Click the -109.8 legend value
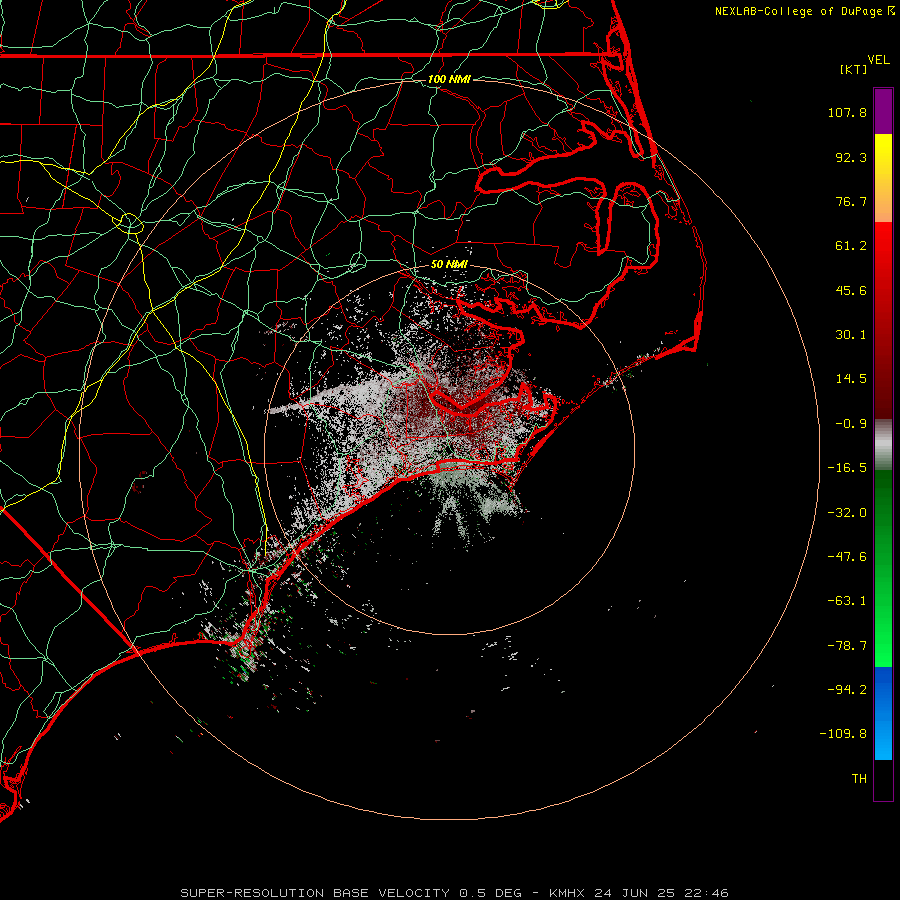 [x=843, y=734]
